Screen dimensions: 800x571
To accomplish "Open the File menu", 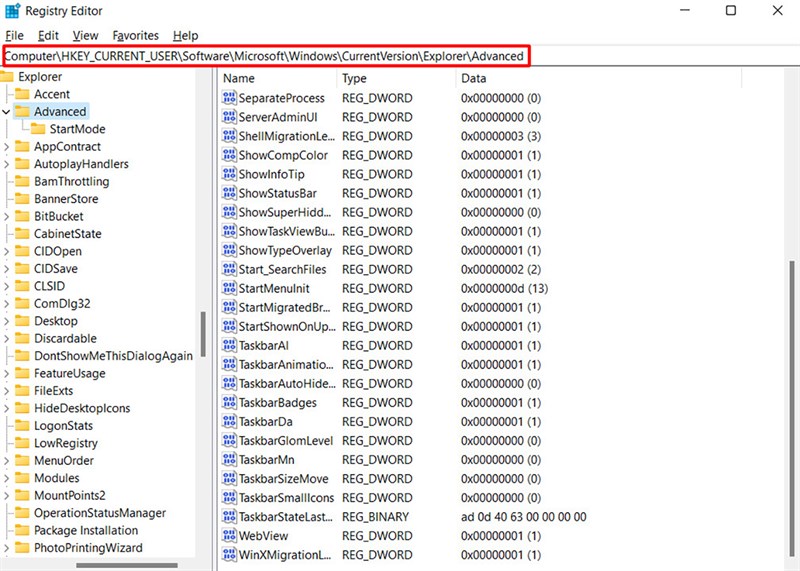I will point(14,35).
